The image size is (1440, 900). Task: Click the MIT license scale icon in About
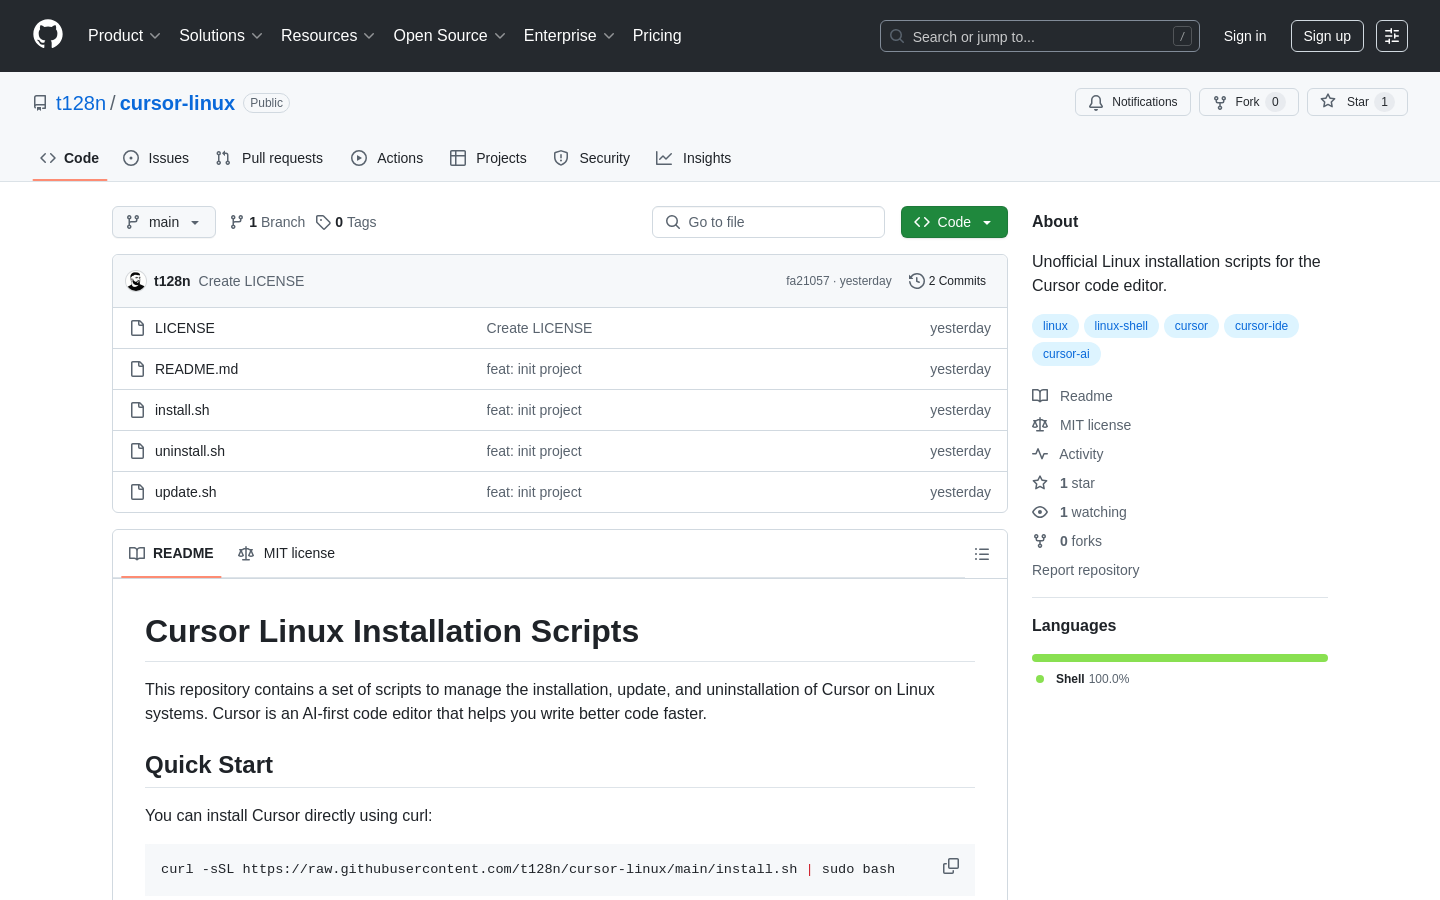[1040, 425]
